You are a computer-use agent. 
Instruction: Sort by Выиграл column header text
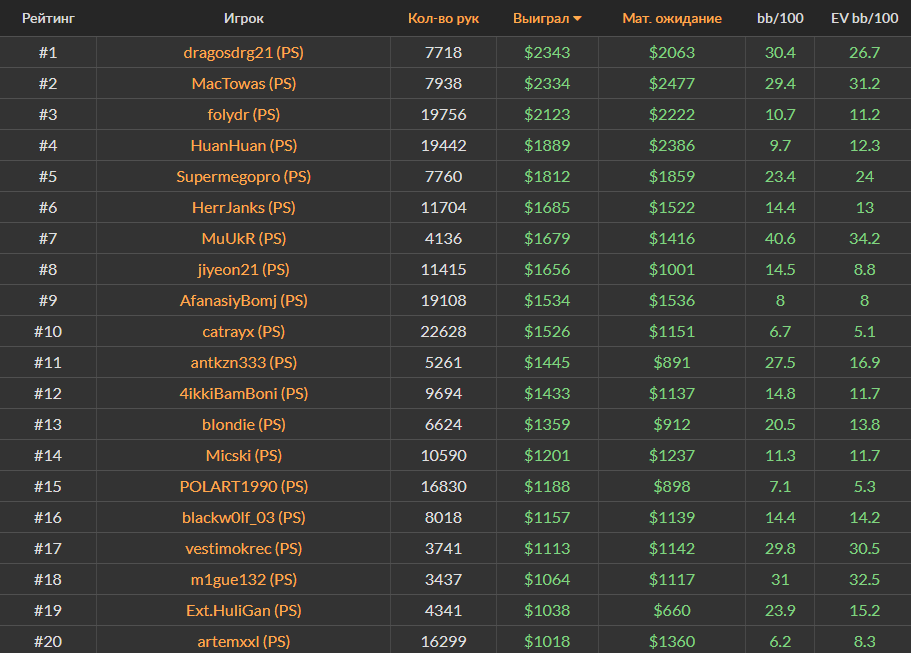pyautogui.click(x=540, y=19)
